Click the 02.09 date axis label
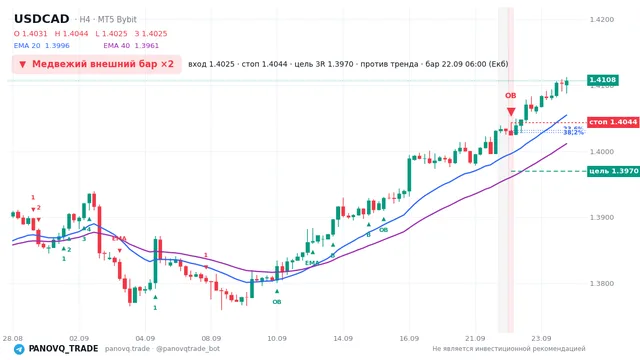 tap(79, 338)
